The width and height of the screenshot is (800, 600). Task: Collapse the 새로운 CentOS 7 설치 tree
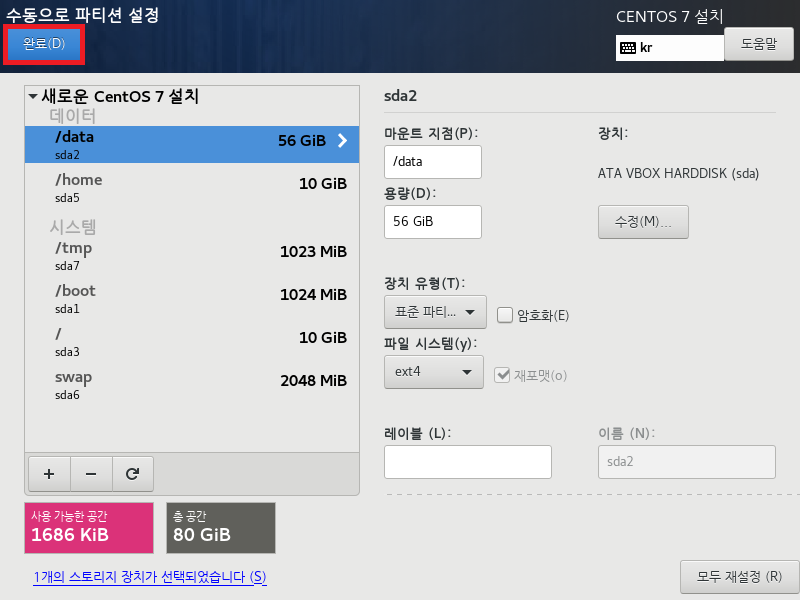(x=33, y=96)
